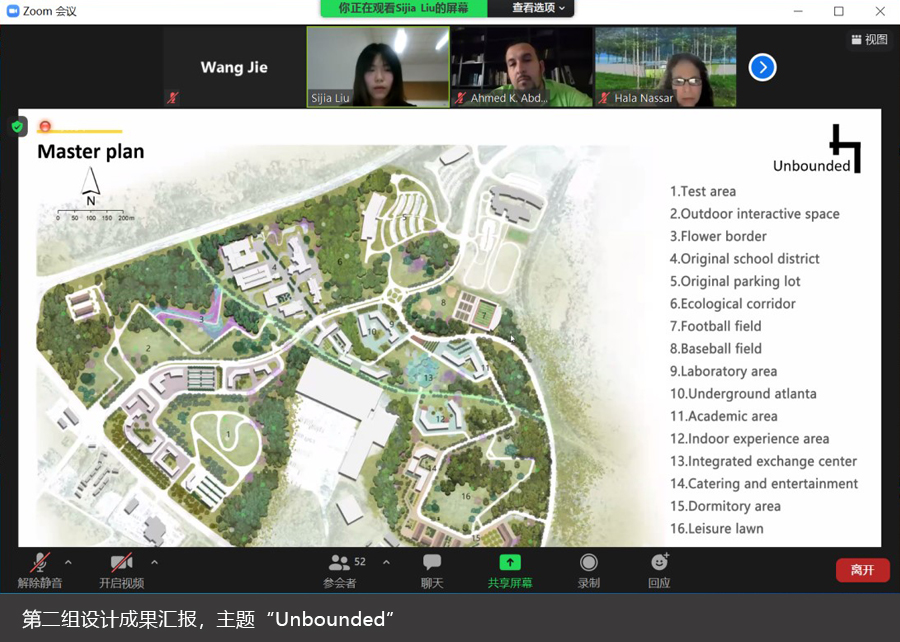Image resolution: width=900 pixels, height=642 pixels.
Task: Click Wang Jie's participant tile
Action: click(x=234, y=67)
